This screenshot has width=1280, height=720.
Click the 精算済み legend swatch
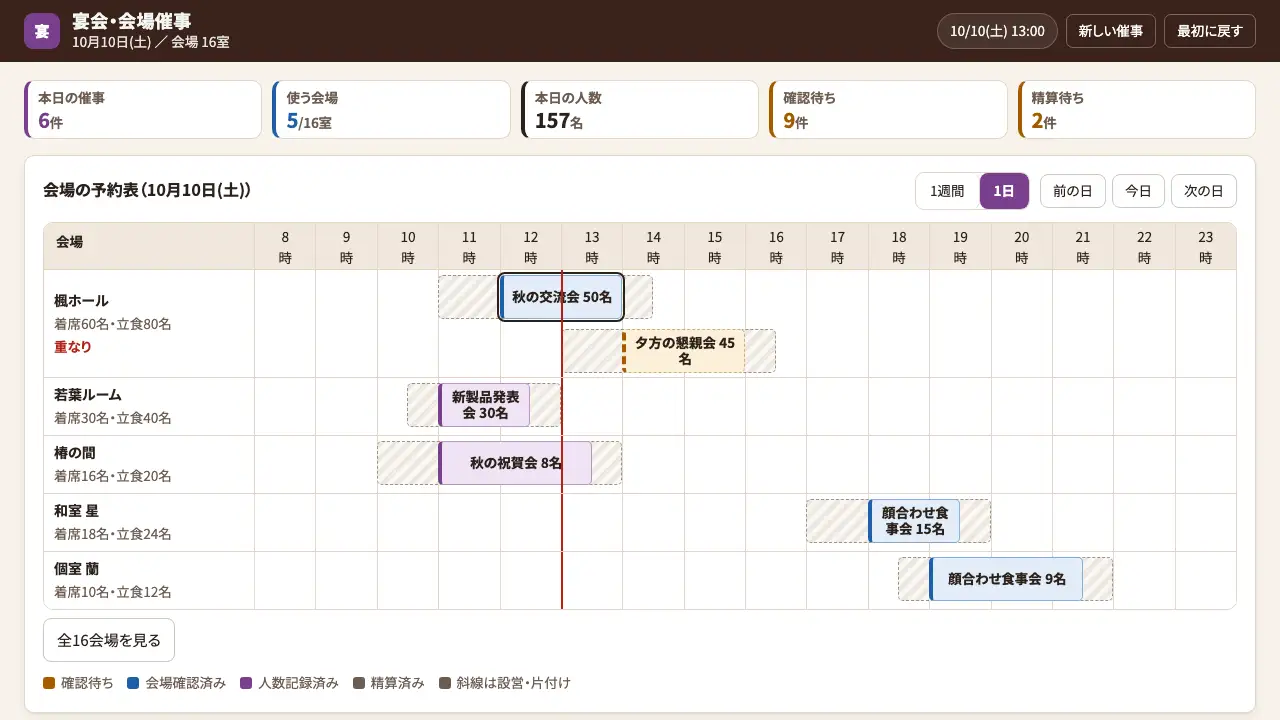tap(359, 683)
